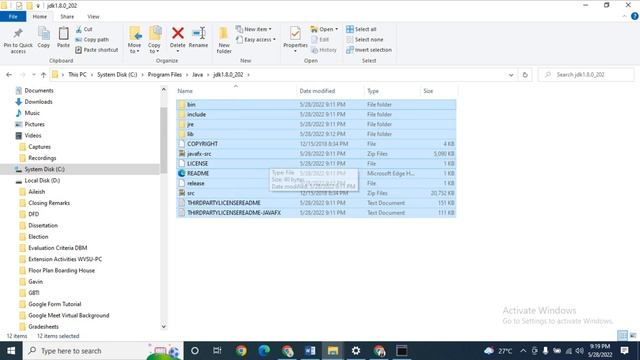The image size is (640, 360).
Task: Select the README file
Action: tap(316, 173)
